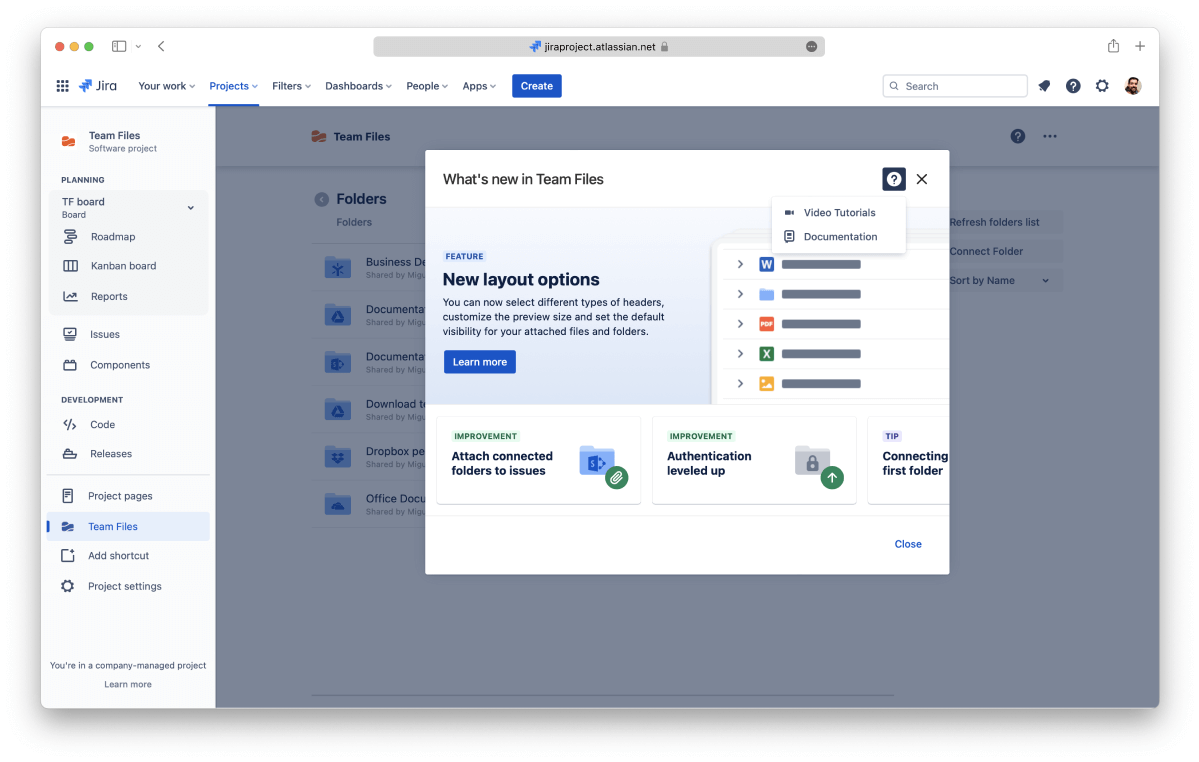Click the Office Docu folder icon

point(337,504)
